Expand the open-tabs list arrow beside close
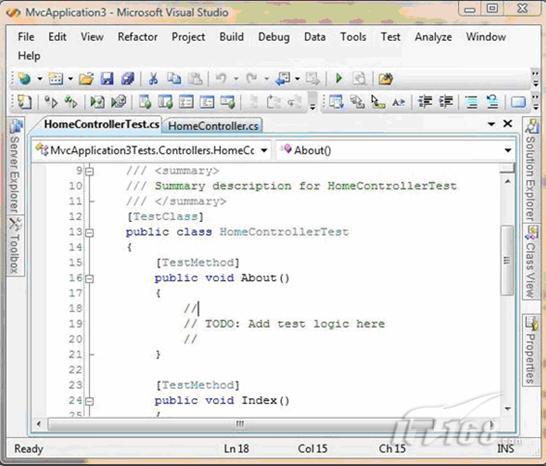The height and width of the screenshot is (466, 546). coord(491,124)
